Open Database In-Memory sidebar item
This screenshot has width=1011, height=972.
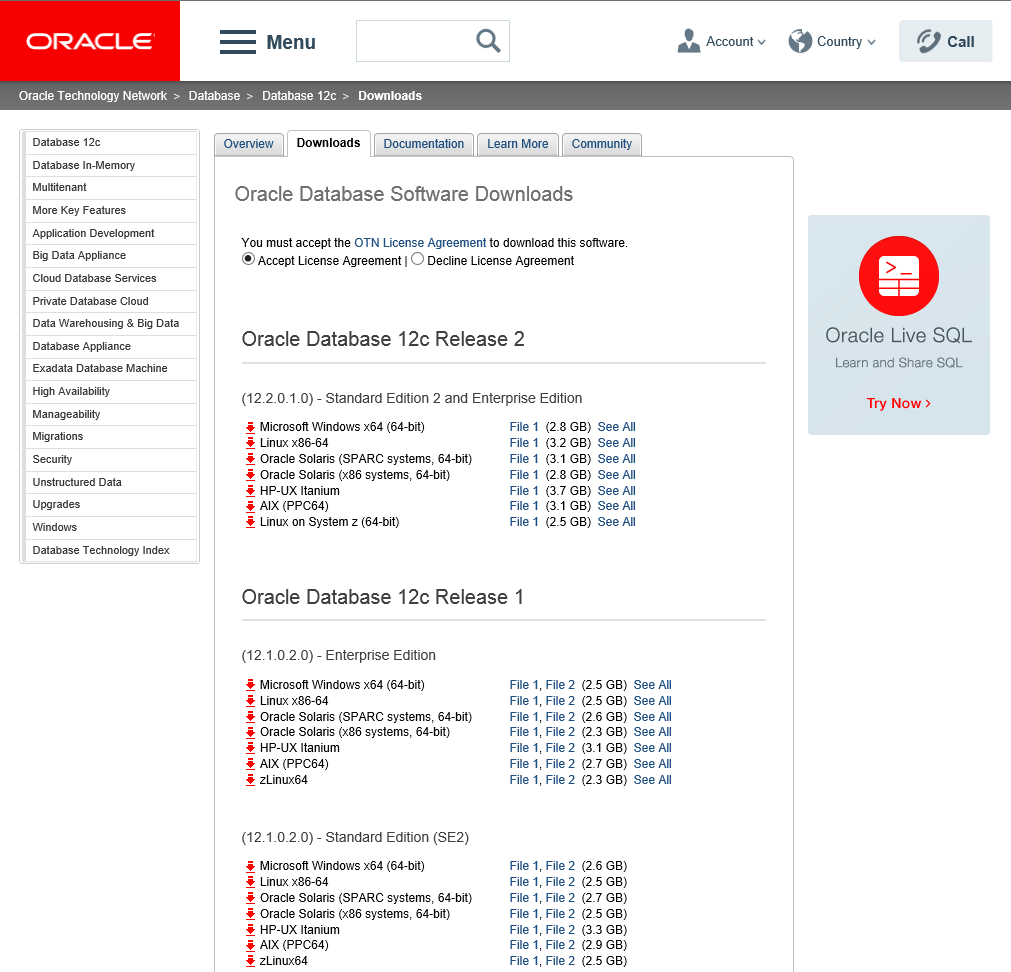point(110,165)
